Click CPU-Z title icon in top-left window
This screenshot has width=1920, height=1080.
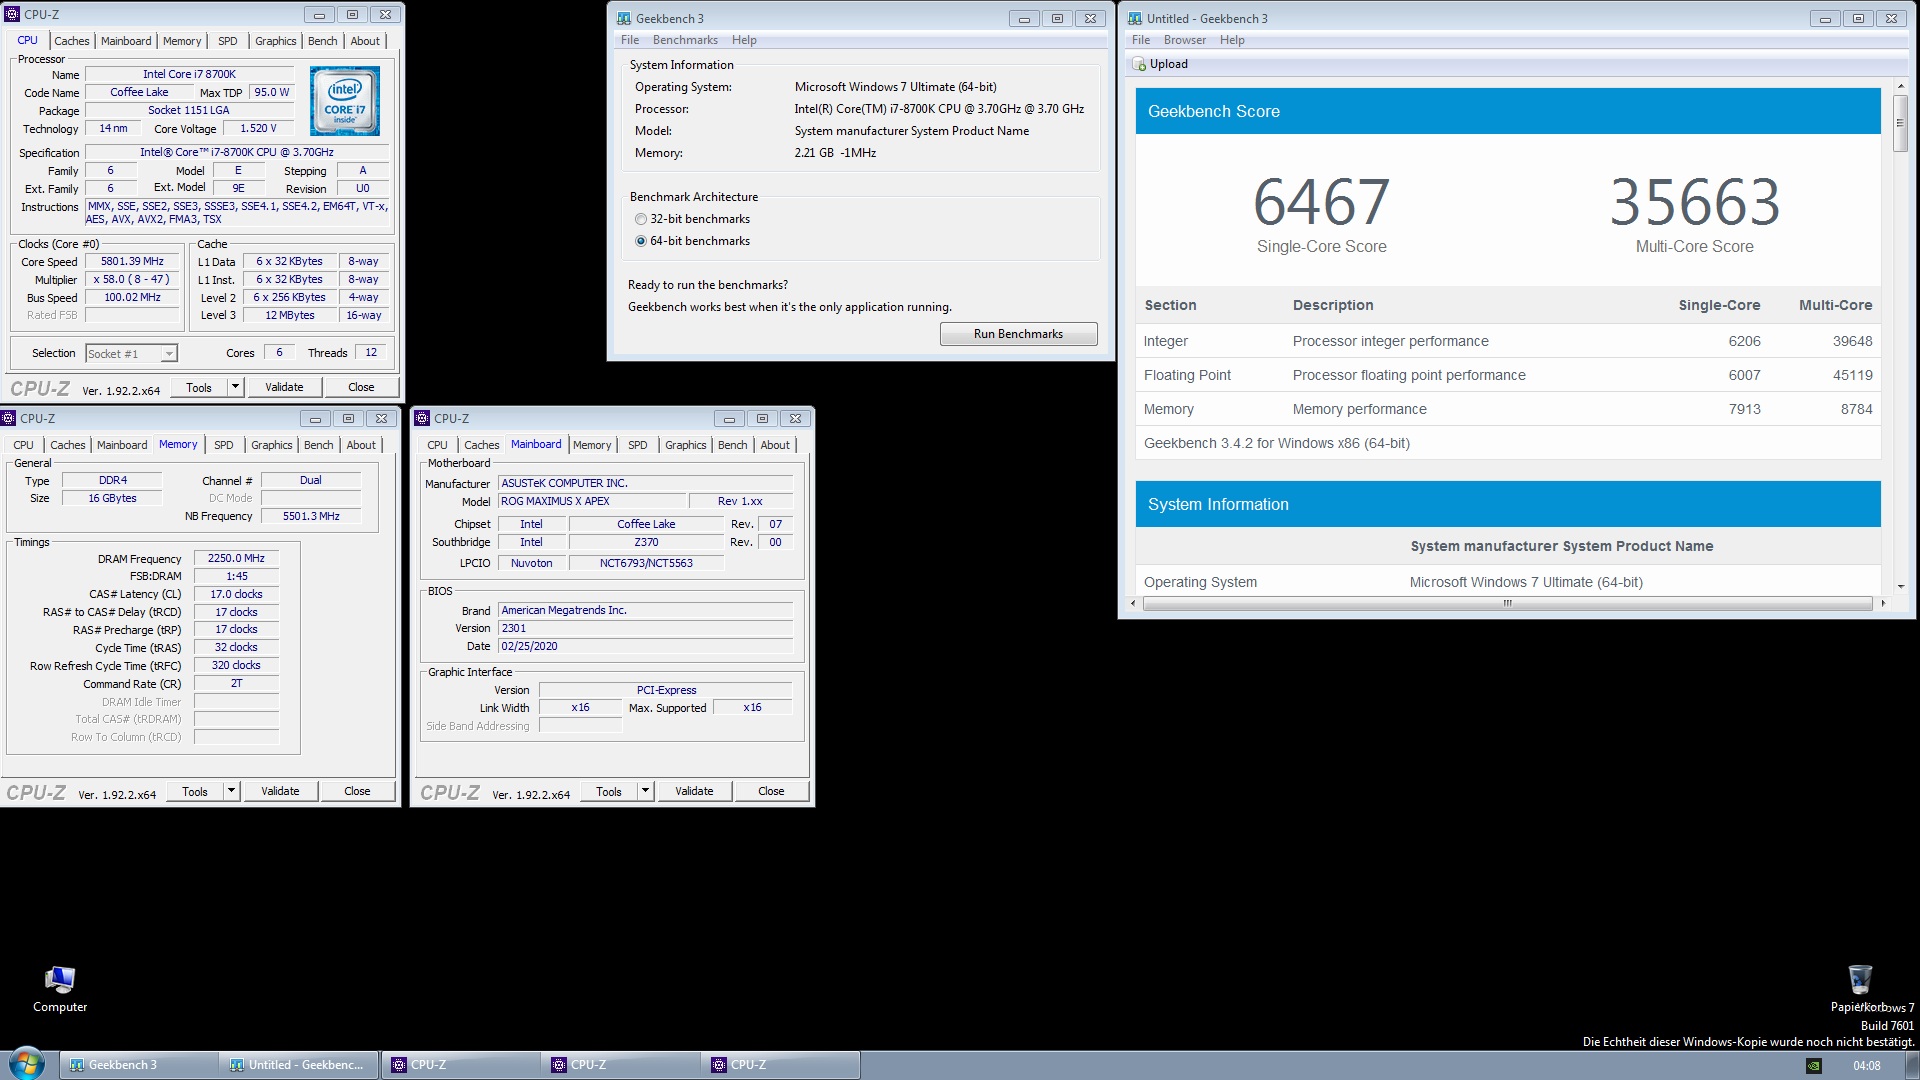pos(12,15)
